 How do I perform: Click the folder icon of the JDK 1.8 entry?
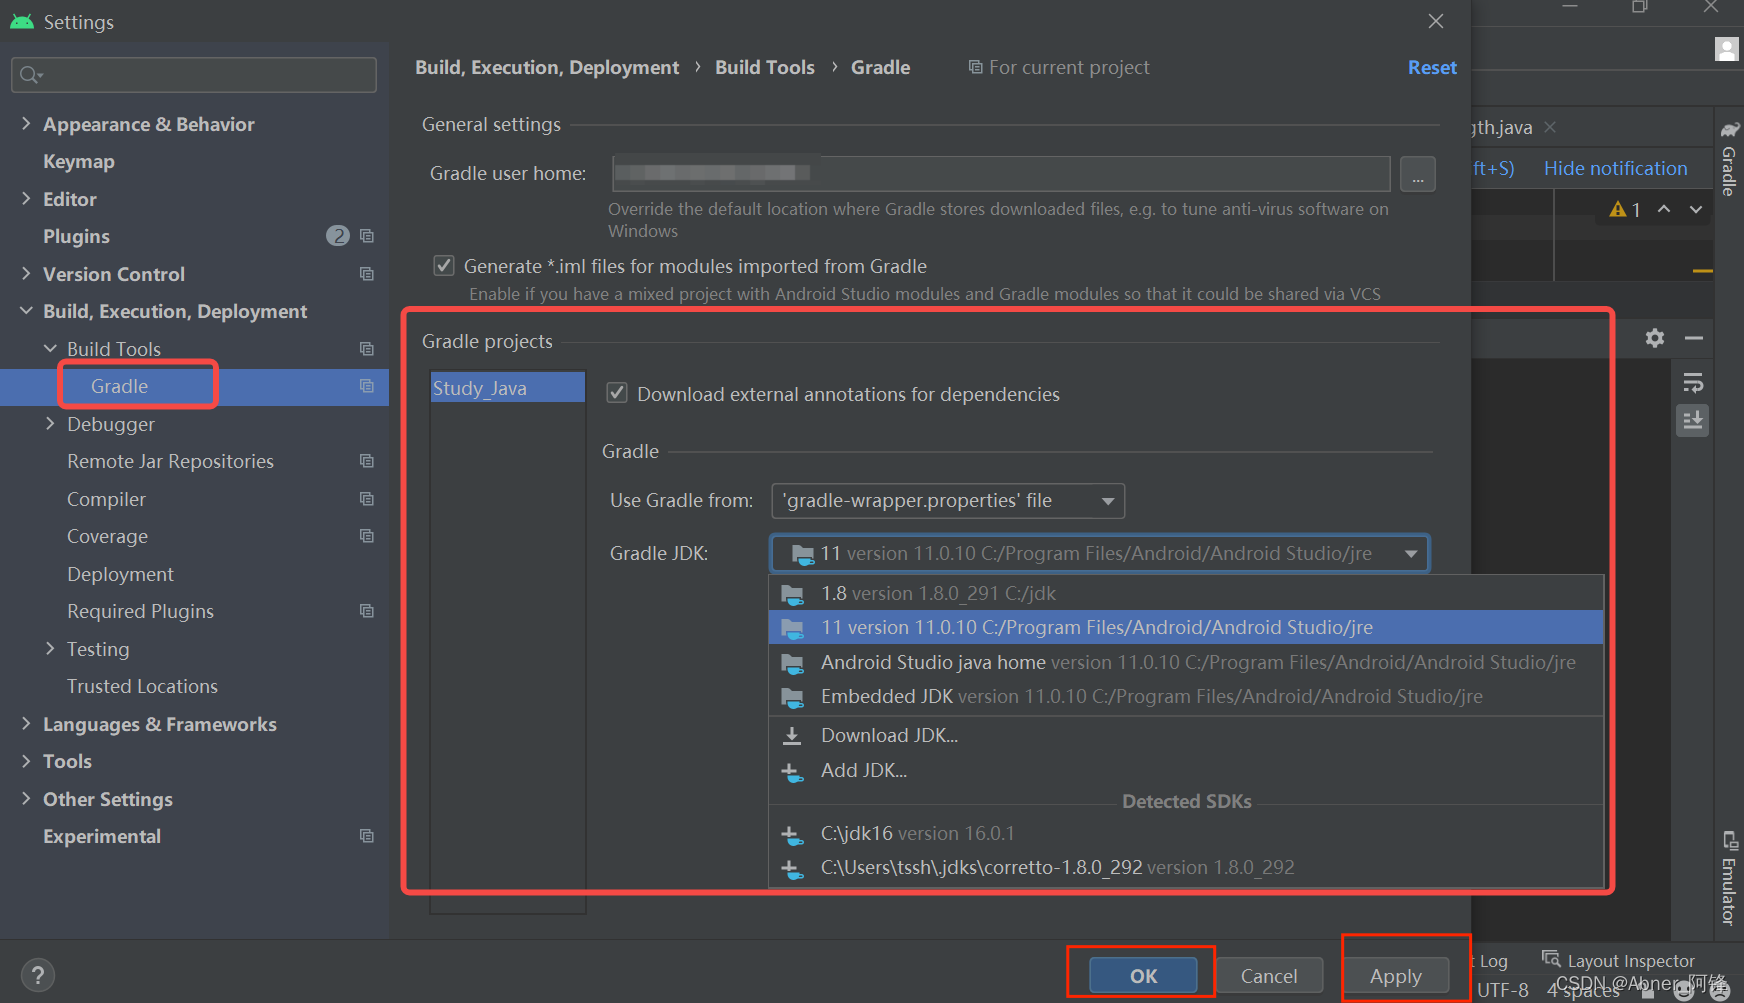[792, 594]
